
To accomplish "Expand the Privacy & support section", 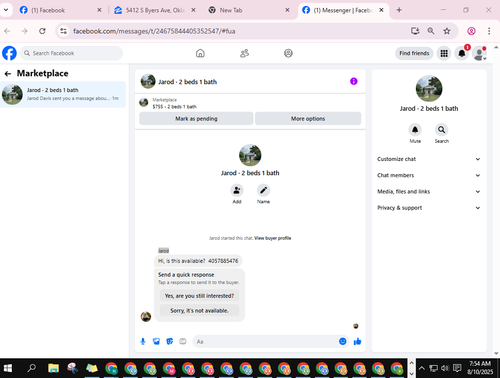I will click(429, 208).
